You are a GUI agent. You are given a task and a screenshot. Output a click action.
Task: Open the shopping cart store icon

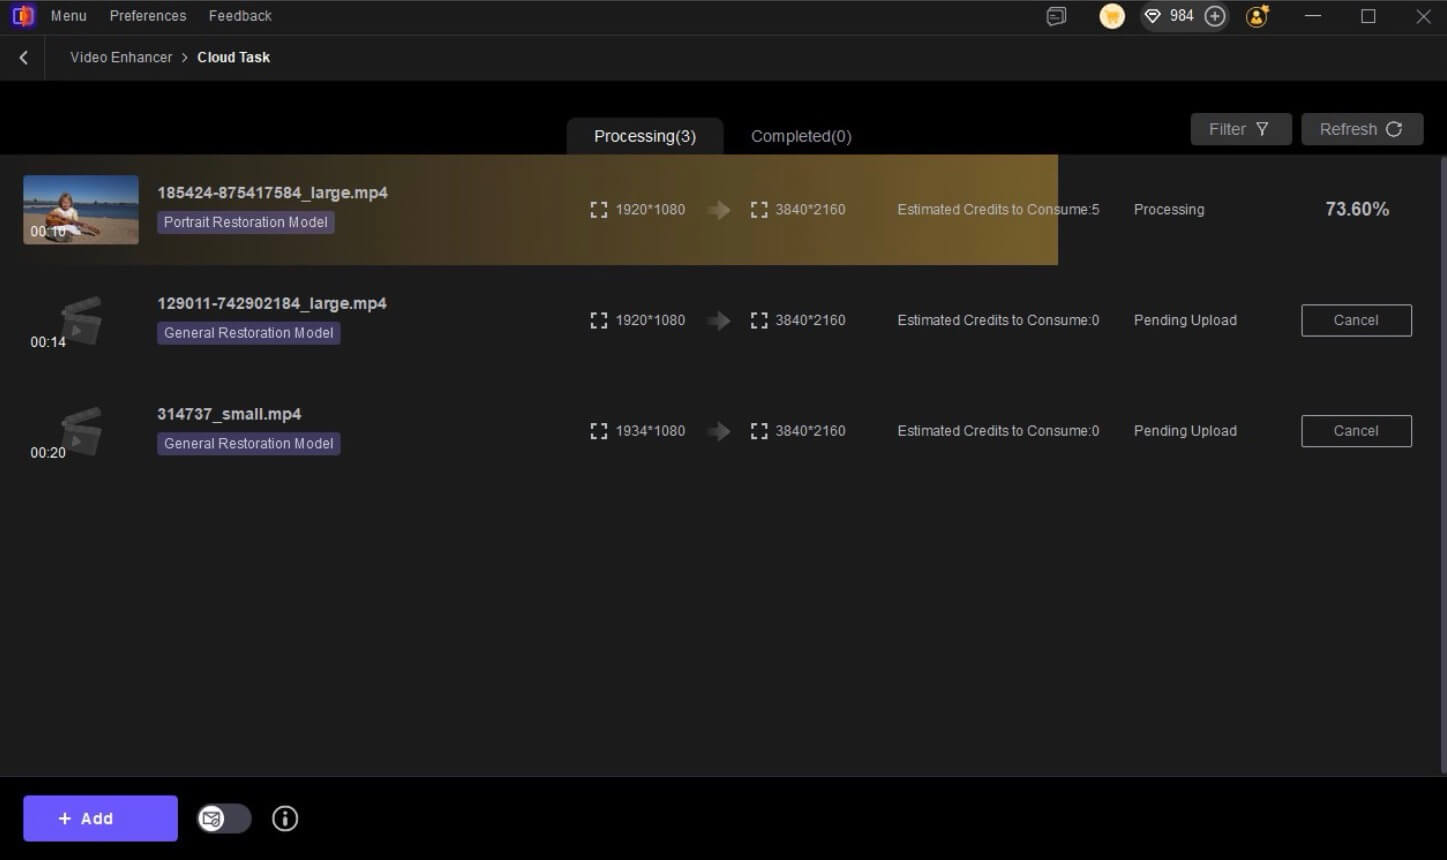1111,16
